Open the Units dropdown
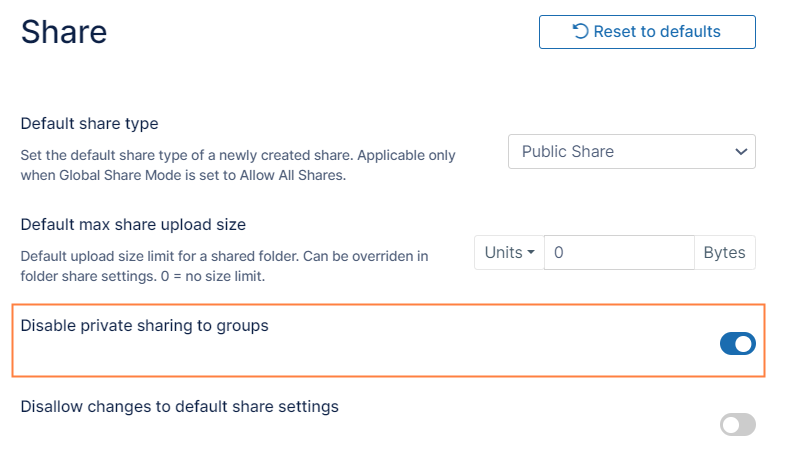The height and width of the screenshot is (464, 793). (x=509, y=253)
